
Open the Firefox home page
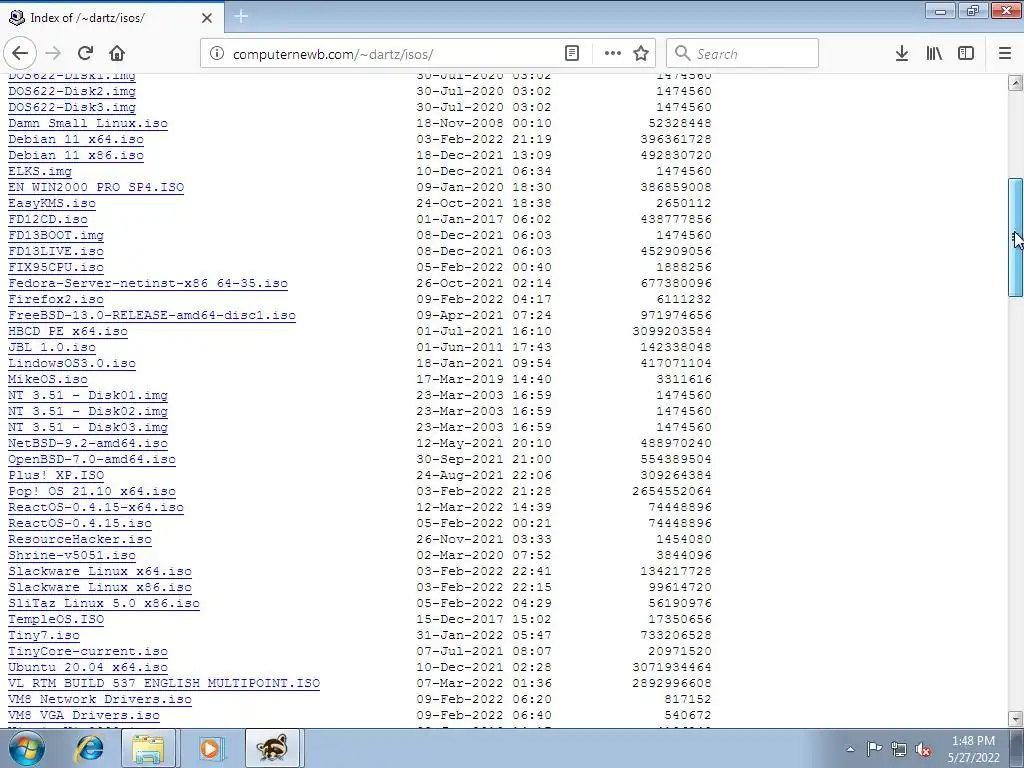pos(117,54)
